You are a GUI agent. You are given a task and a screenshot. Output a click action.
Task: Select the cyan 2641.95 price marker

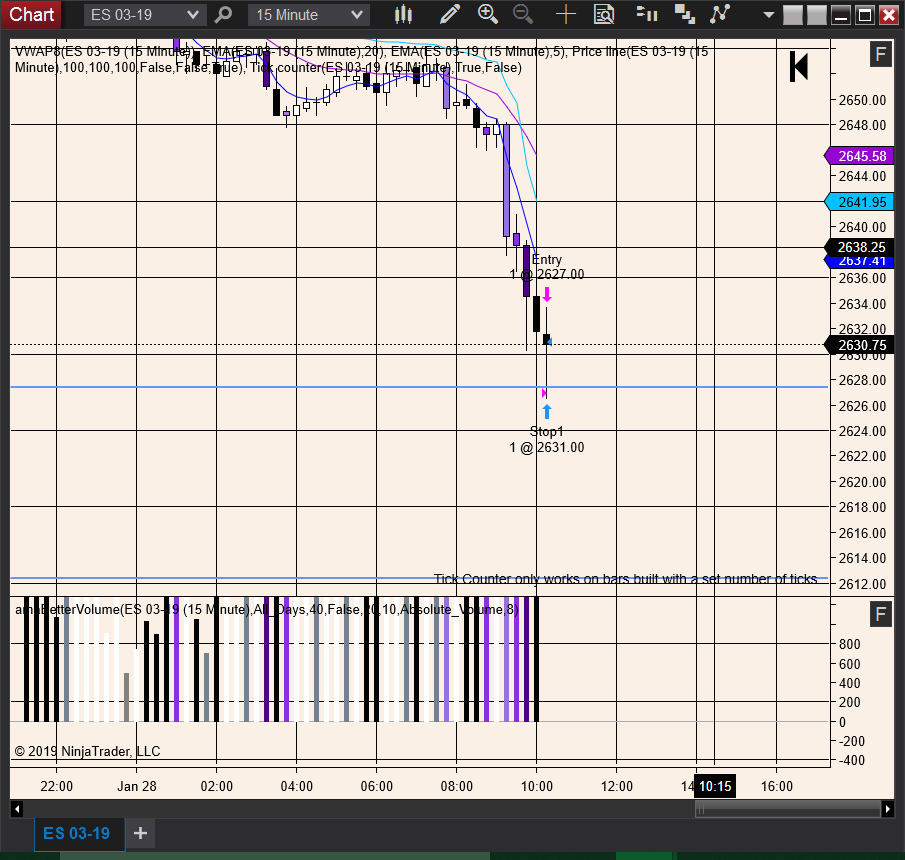tap(859, 202)
